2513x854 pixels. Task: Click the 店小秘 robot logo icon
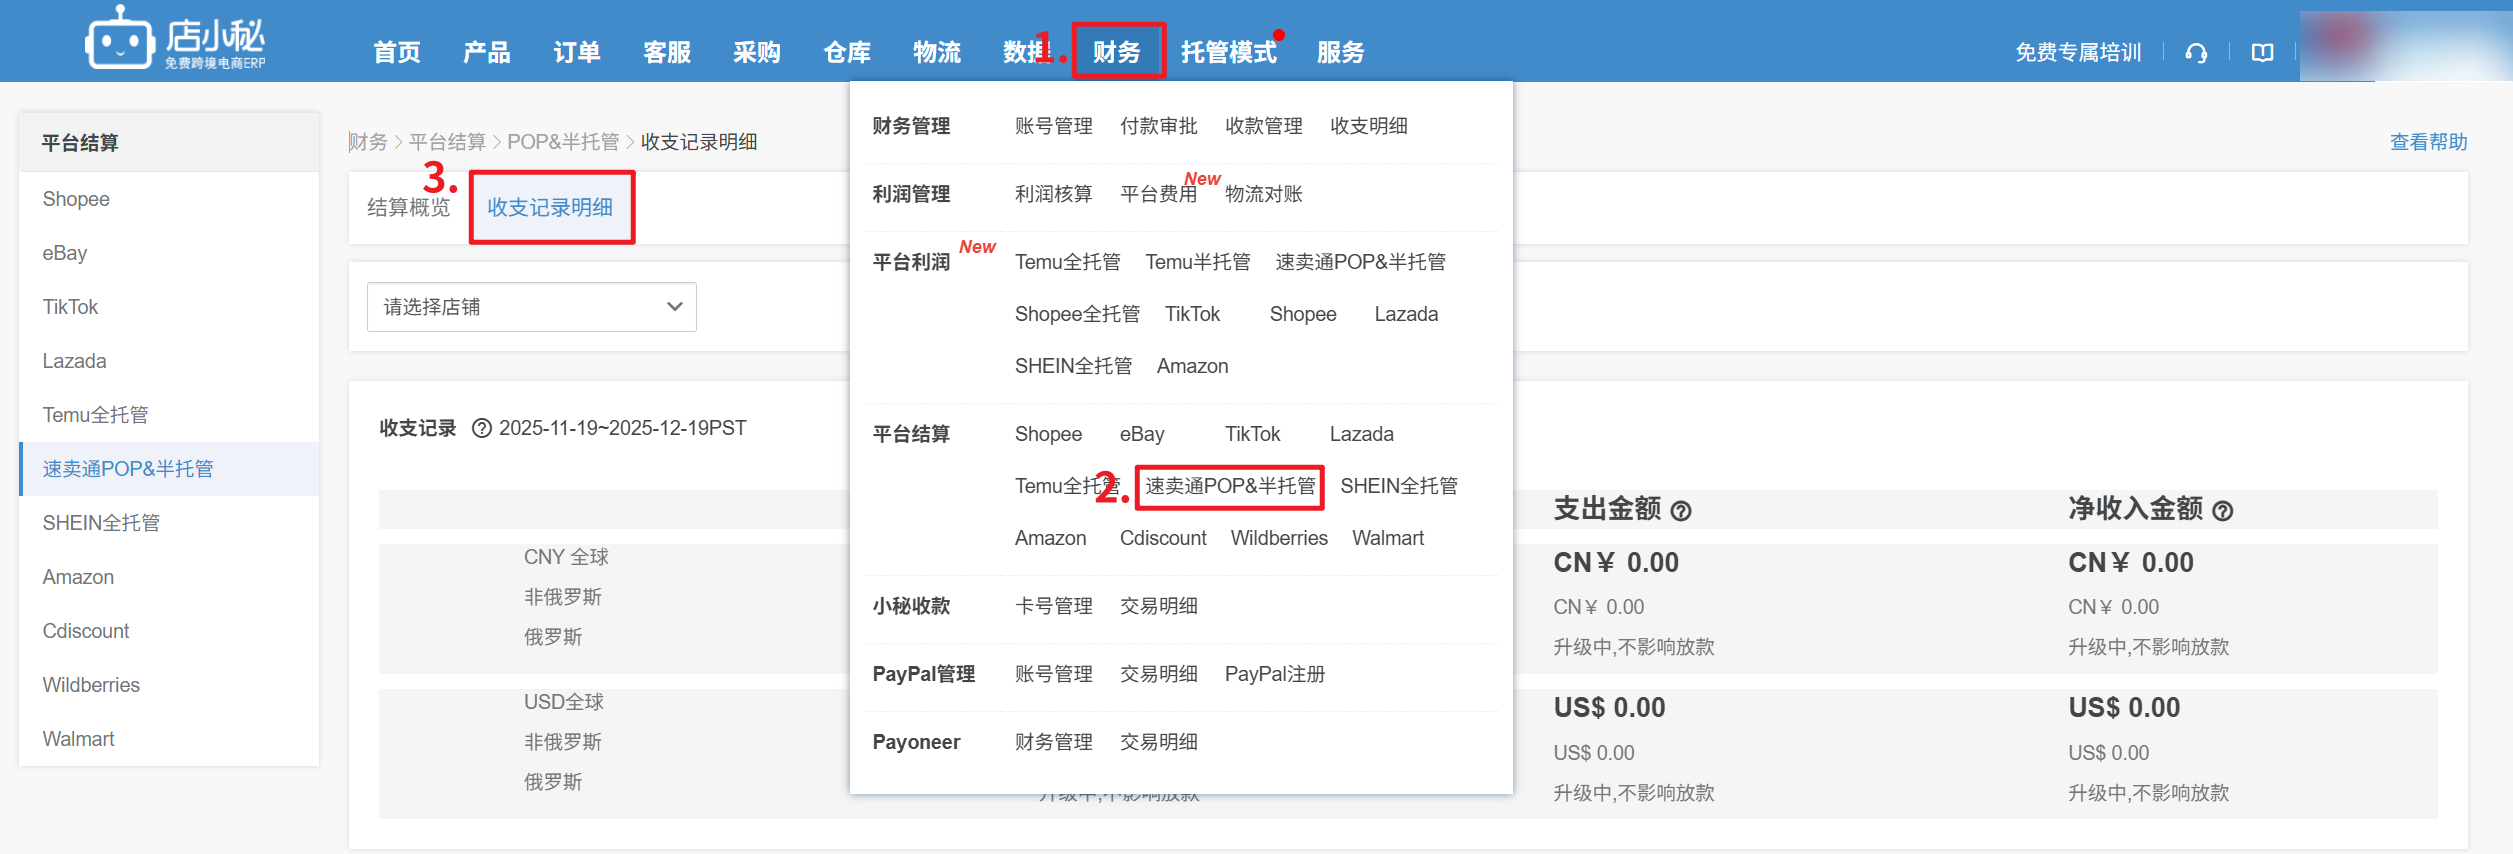click(119, 41)
